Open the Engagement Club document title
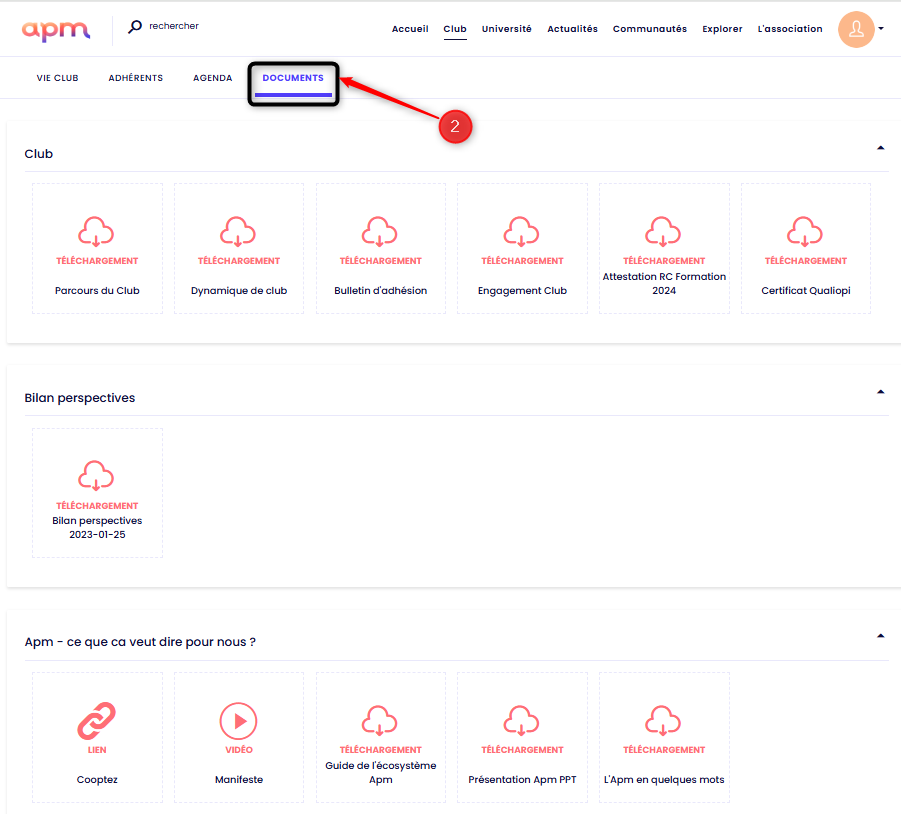Viewport: 901px width, 814px height. coord(522,291)
